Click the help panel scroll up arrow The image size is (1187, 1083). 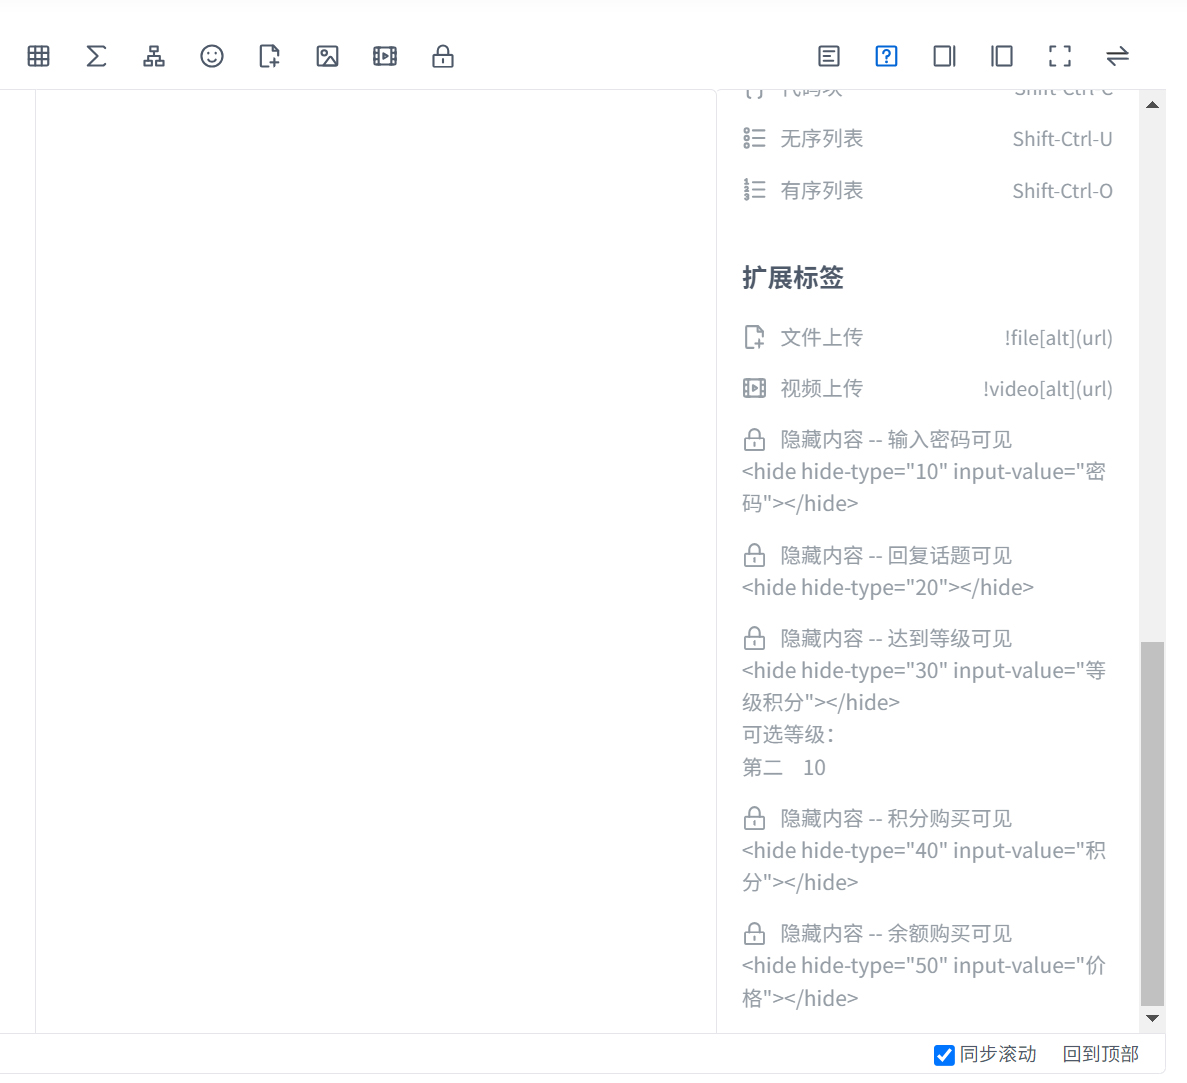coord(1152,105)
